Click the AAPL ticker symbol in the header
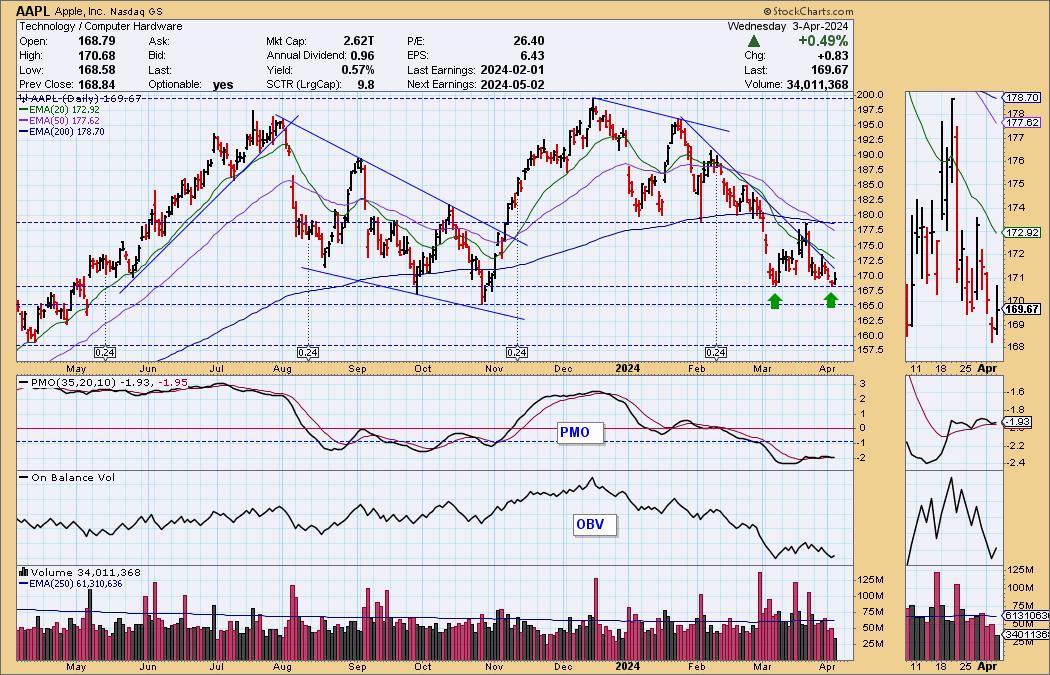 click(32, 11)
